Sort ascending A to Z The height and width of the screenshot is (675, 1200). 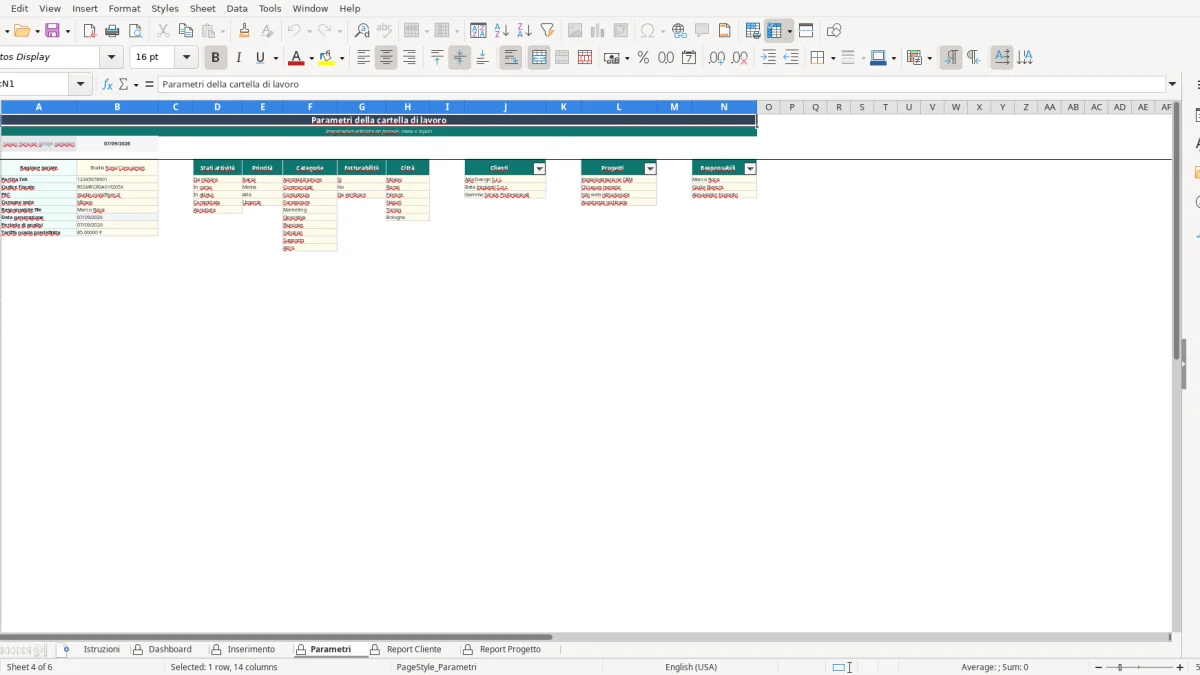click(x=502, y=31)
